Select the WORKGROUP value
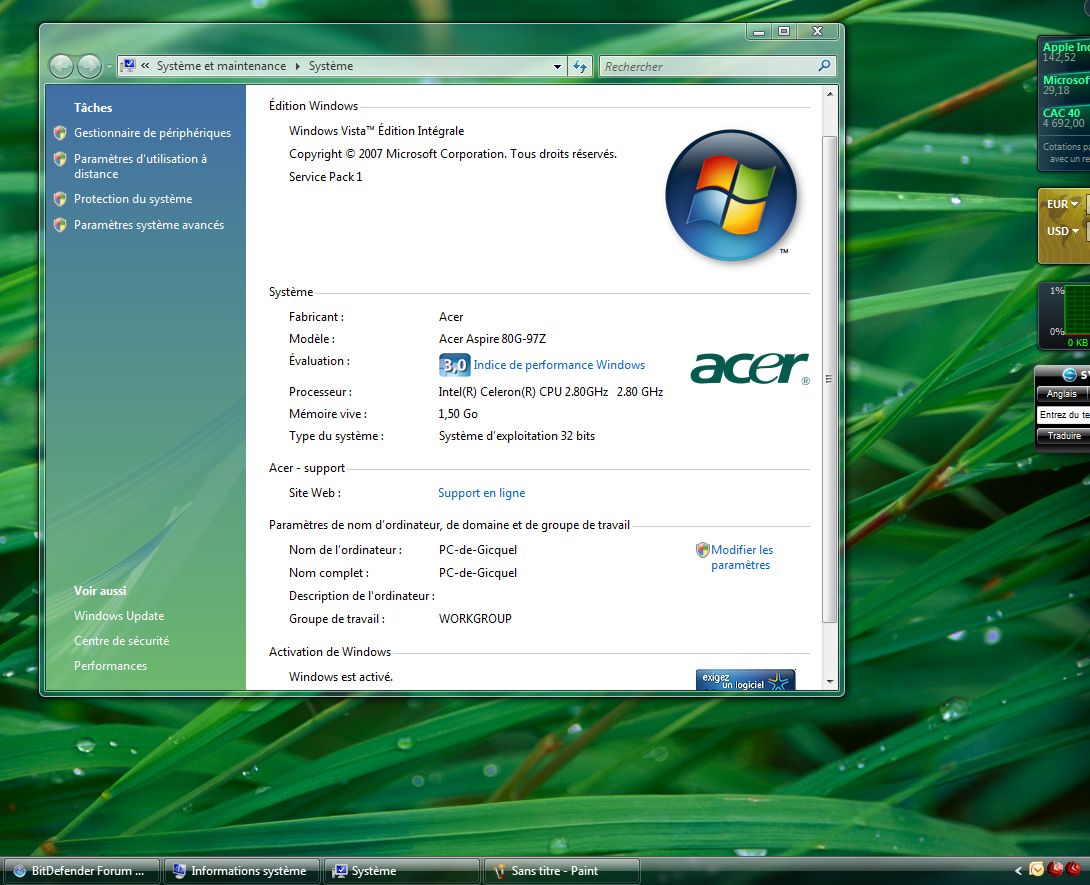Viewport: 1090px width, 885px height. click(475, 619)
